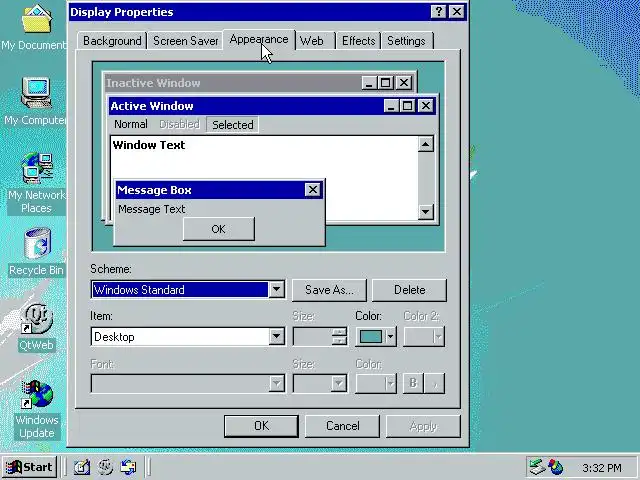Click the Active Window title bar preview
This screenshot has height=480, width=640.
click(247, 106)
